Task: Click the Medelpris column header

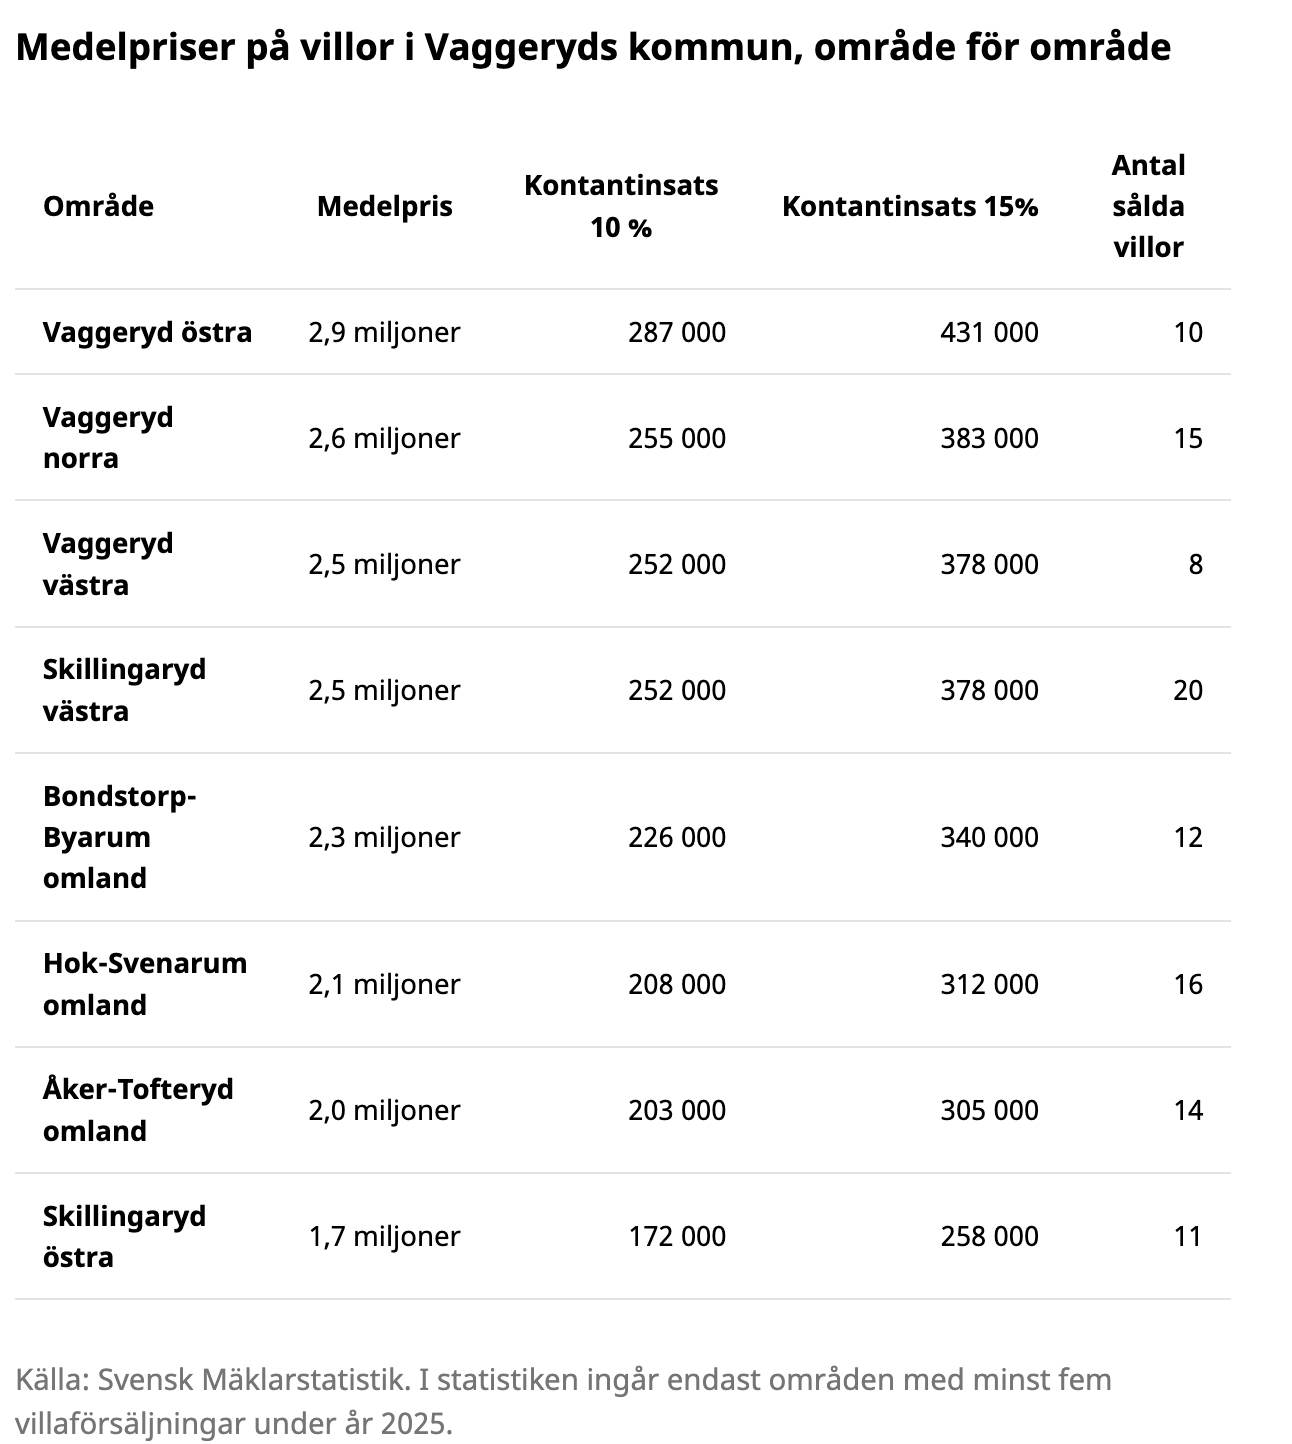Action: [384, 207]
